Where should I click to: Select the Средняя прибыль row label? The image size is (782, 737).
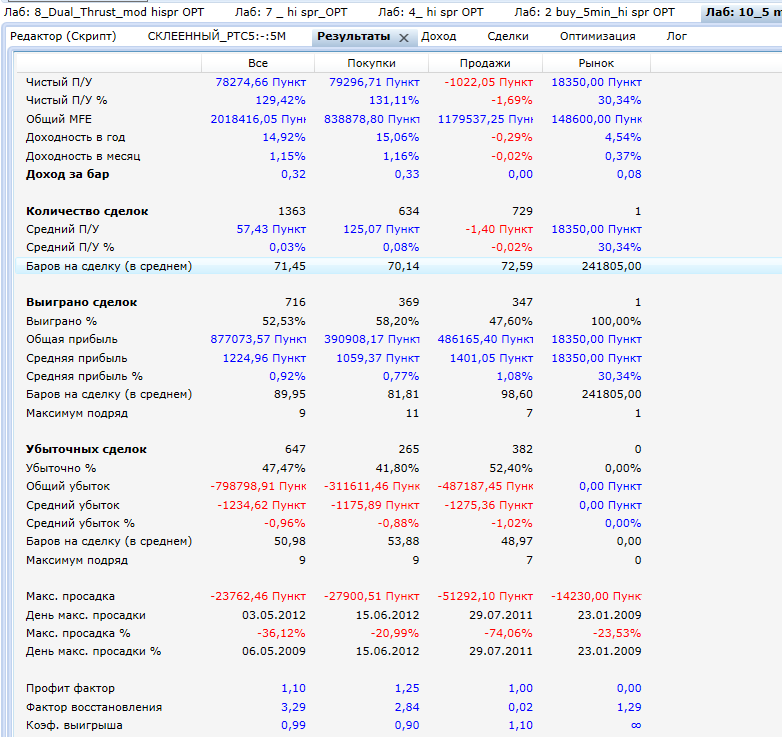76,358
